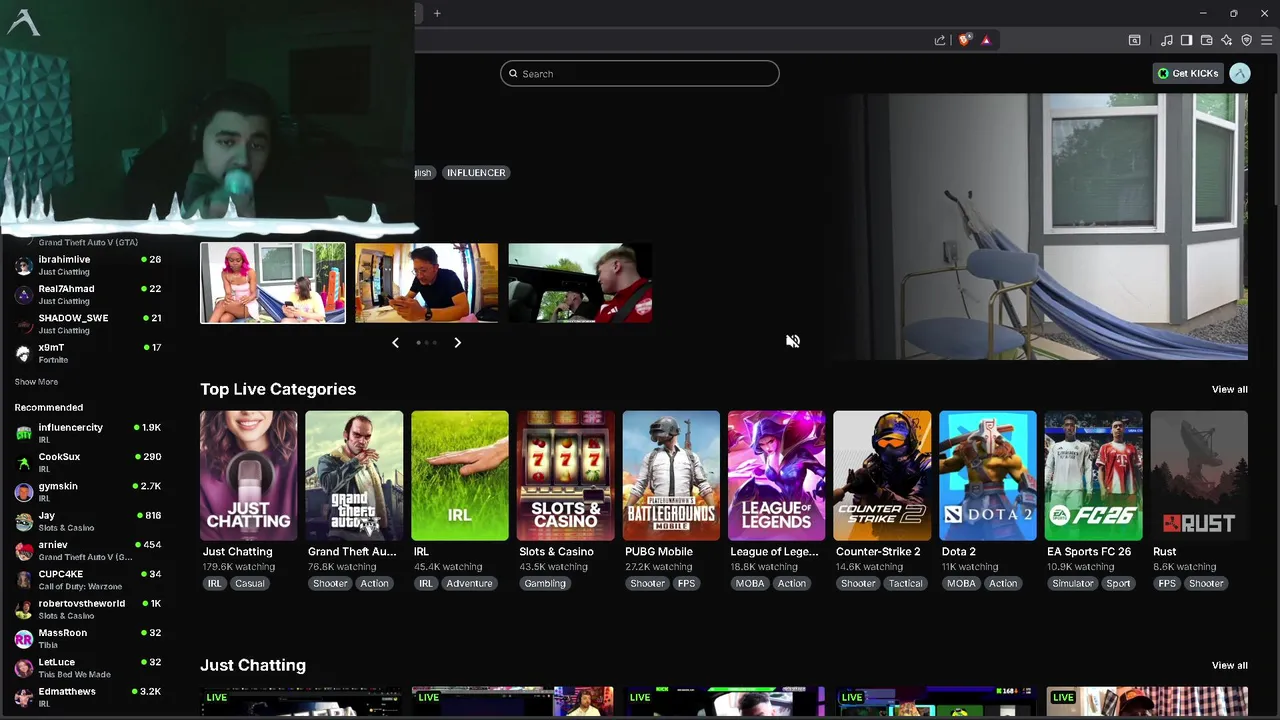This screenshot has width=1280, height=720.
Task: Open Real7Ahmad channel avatar
Action: 24,294
